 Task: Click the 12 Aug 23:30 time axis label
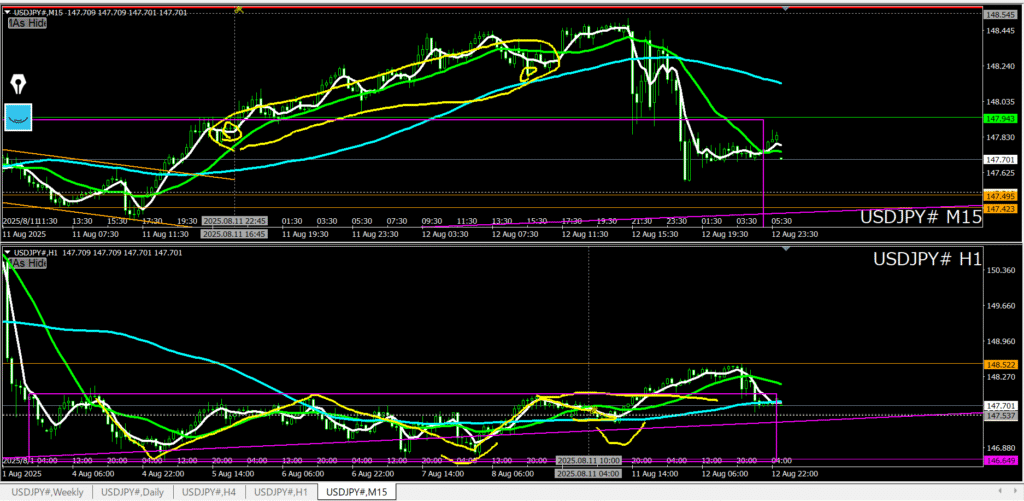(x=795, y=234)
